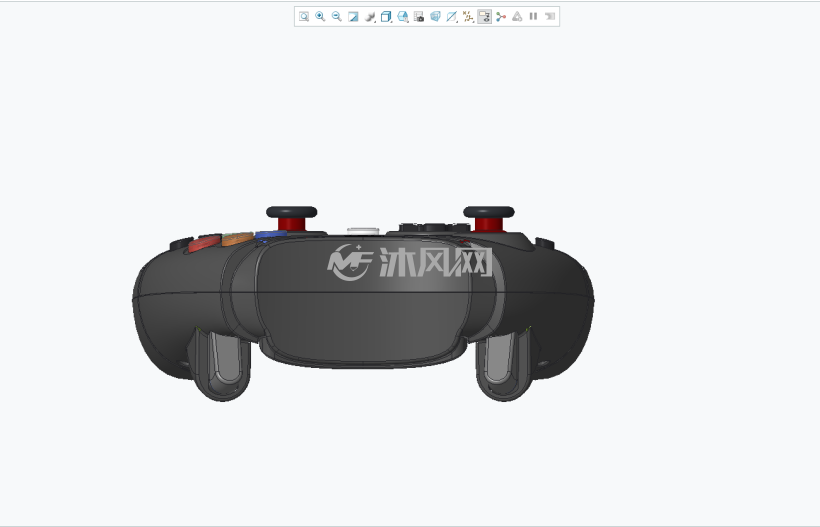Toggle the Spin Center icon
This screenshot has width=820, height=527.
click(x=501, y=16)
